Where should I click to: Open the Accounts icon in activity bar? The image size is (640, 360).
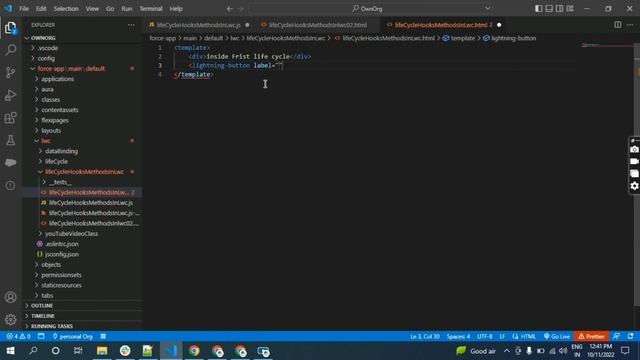pos(11,297)
